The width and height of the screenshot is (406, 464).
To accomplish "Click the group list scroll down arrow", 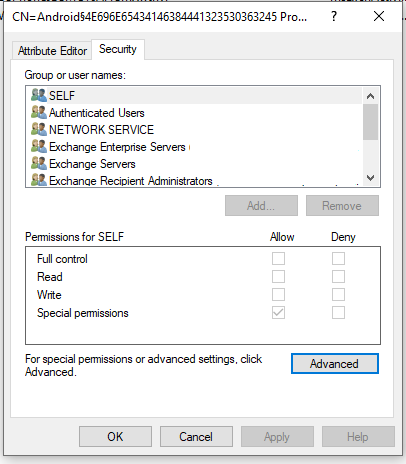I will (370, 178).
